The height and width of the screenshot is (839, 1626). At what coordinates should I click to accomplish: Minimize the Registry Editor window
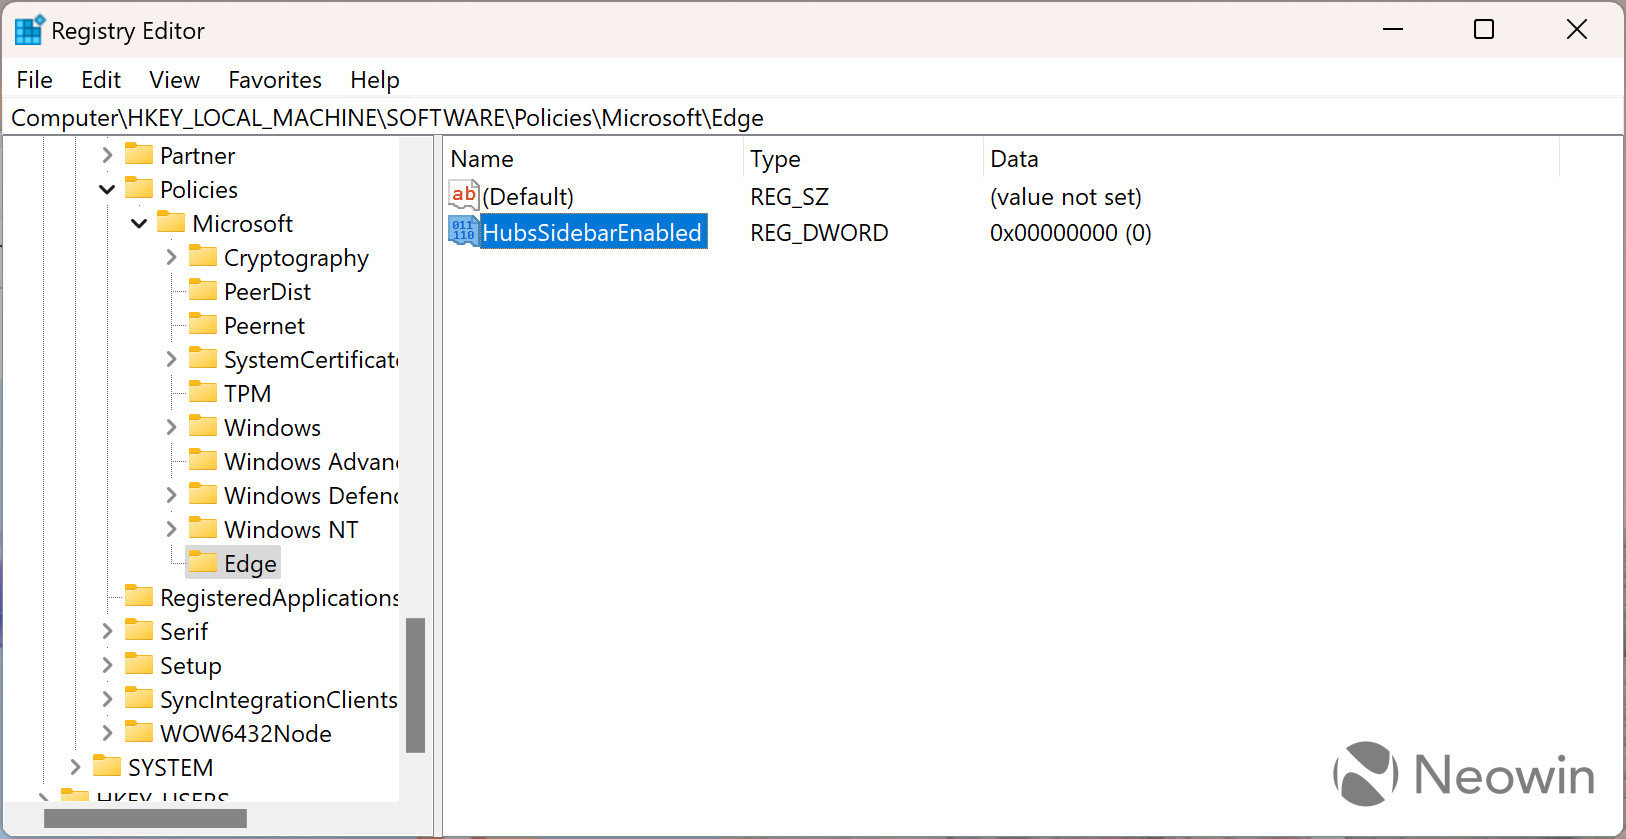click(1393, 30)
